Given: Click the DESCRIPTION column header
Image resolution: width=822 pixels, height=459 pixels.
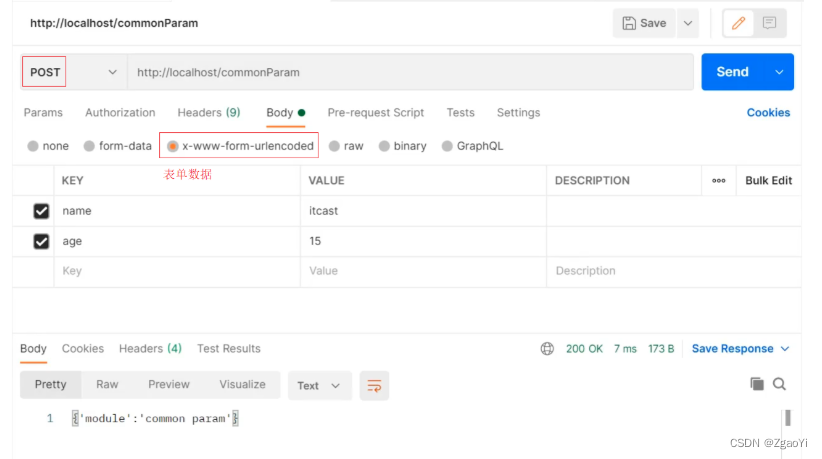Looking at the screenshot, I should coord(592,181).
